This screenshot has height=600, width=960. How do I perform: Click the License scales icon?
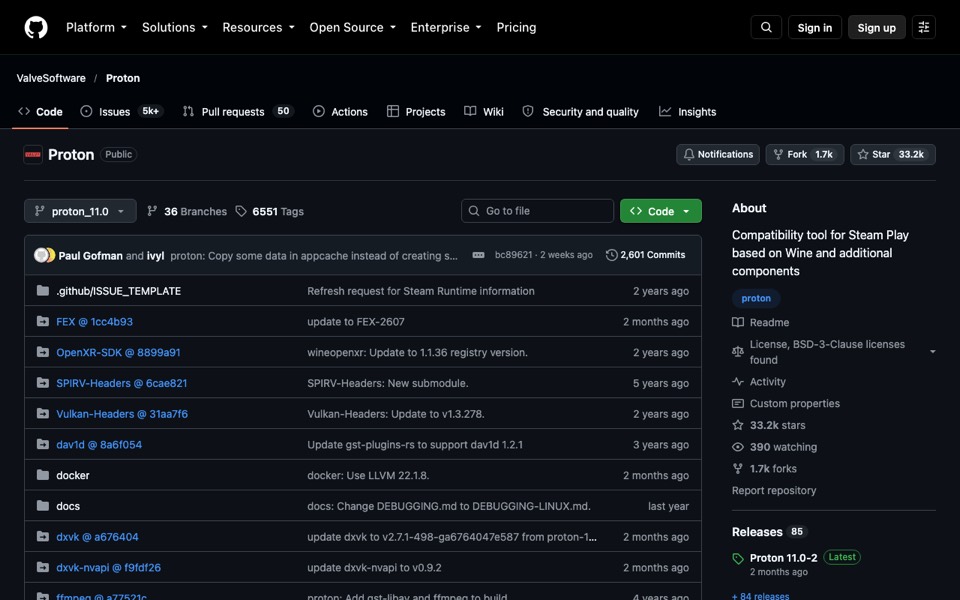click(738, 352)
